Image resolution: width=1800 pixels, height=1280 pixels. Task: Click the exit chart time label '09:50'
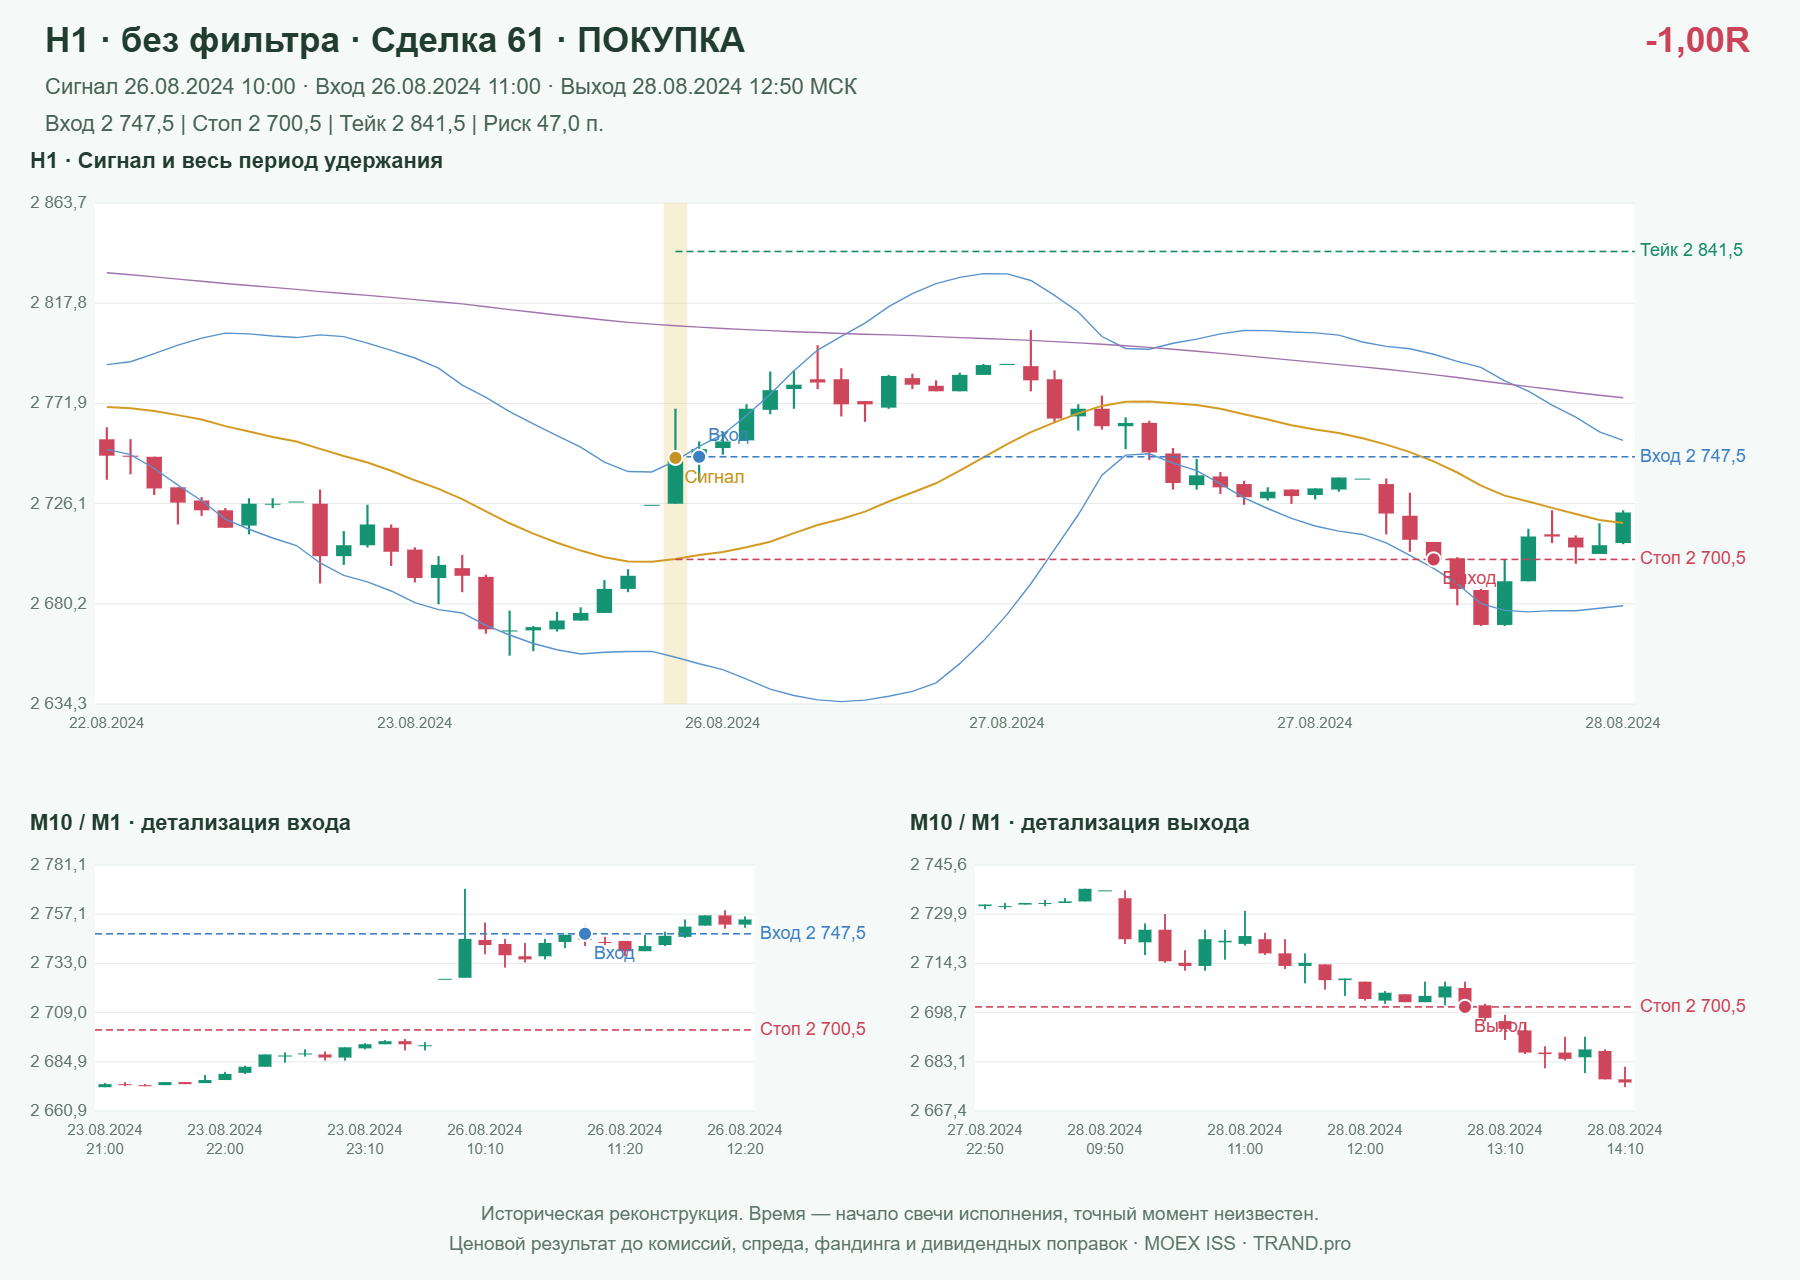pyautogui.click(x=1105, y=1149)
